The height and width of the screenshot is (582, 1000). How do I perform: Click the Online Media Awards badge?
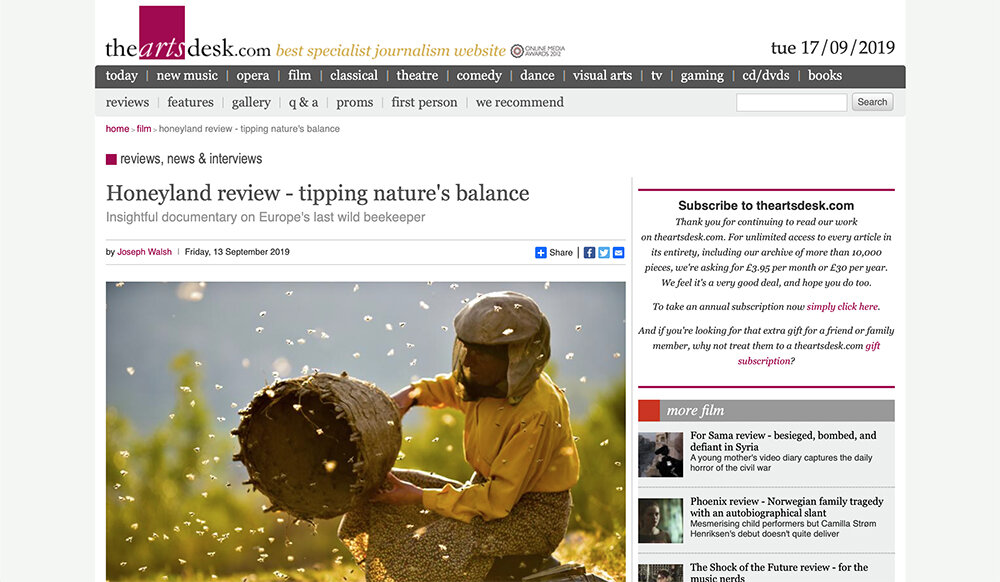tap(538, 51)
